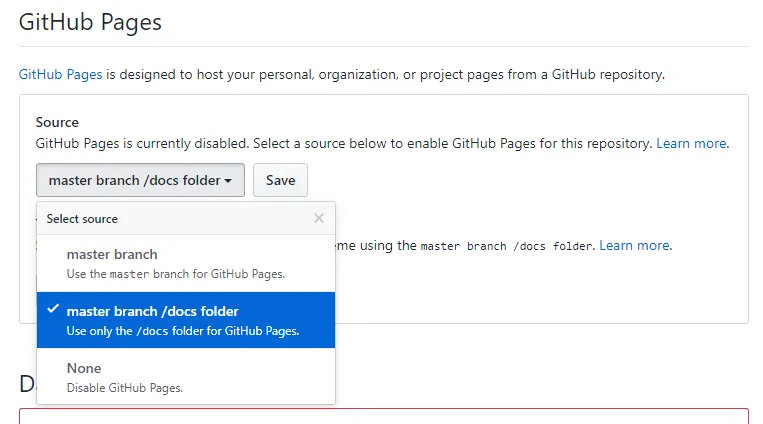Screen dimensions: 763x424
Task: Open the Learn more link beside source description
Action: click(691, 144)
